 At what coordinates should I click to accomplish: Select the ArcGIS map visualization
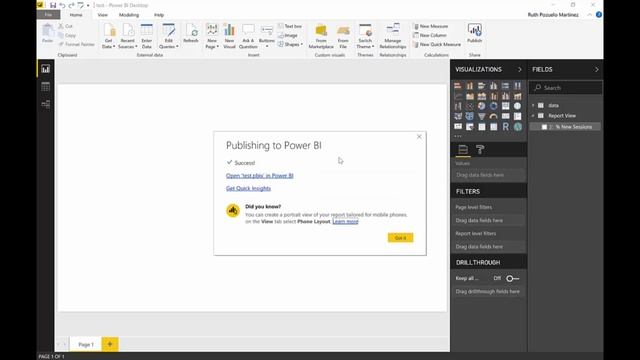pyautogui.click(x=518, y=127)
